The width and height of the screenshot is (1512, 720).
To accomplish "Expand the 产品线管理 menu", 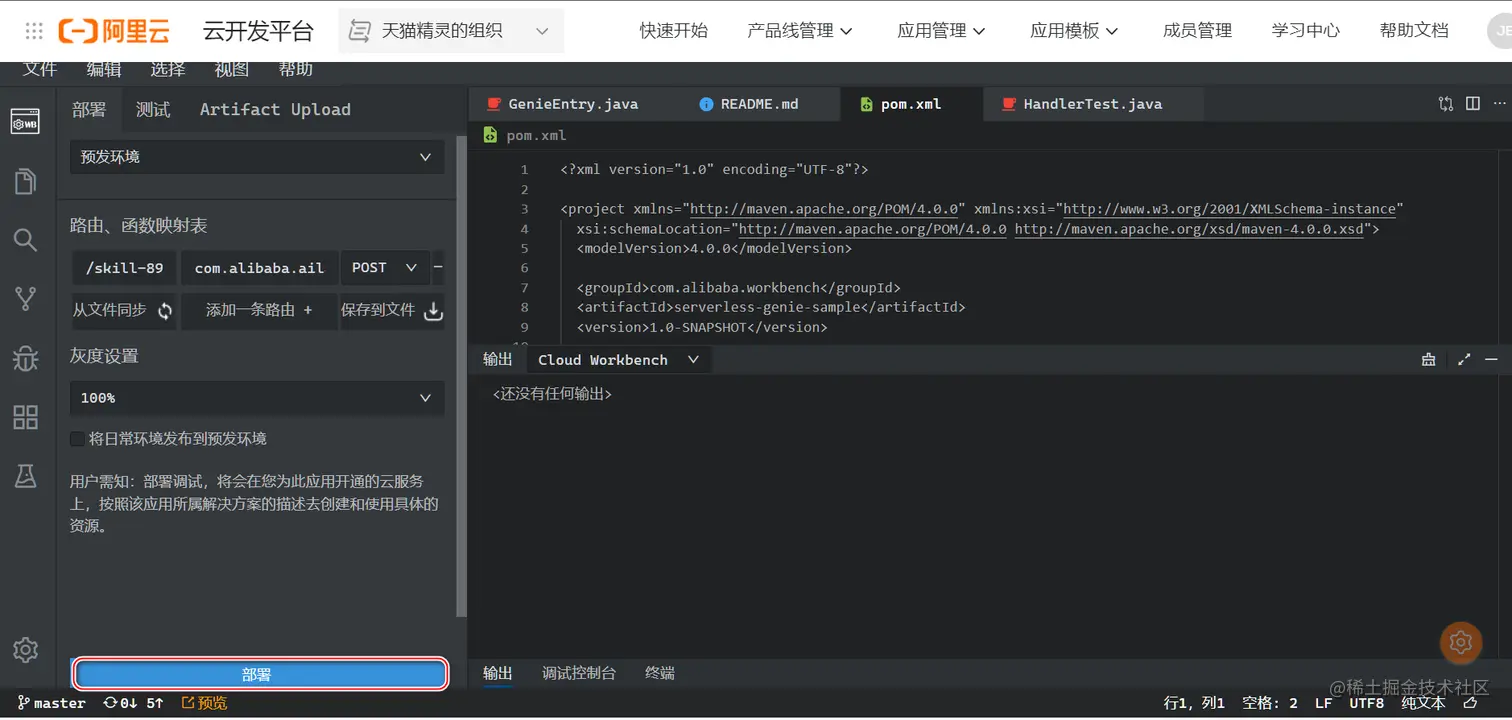I will pos(800,31).
